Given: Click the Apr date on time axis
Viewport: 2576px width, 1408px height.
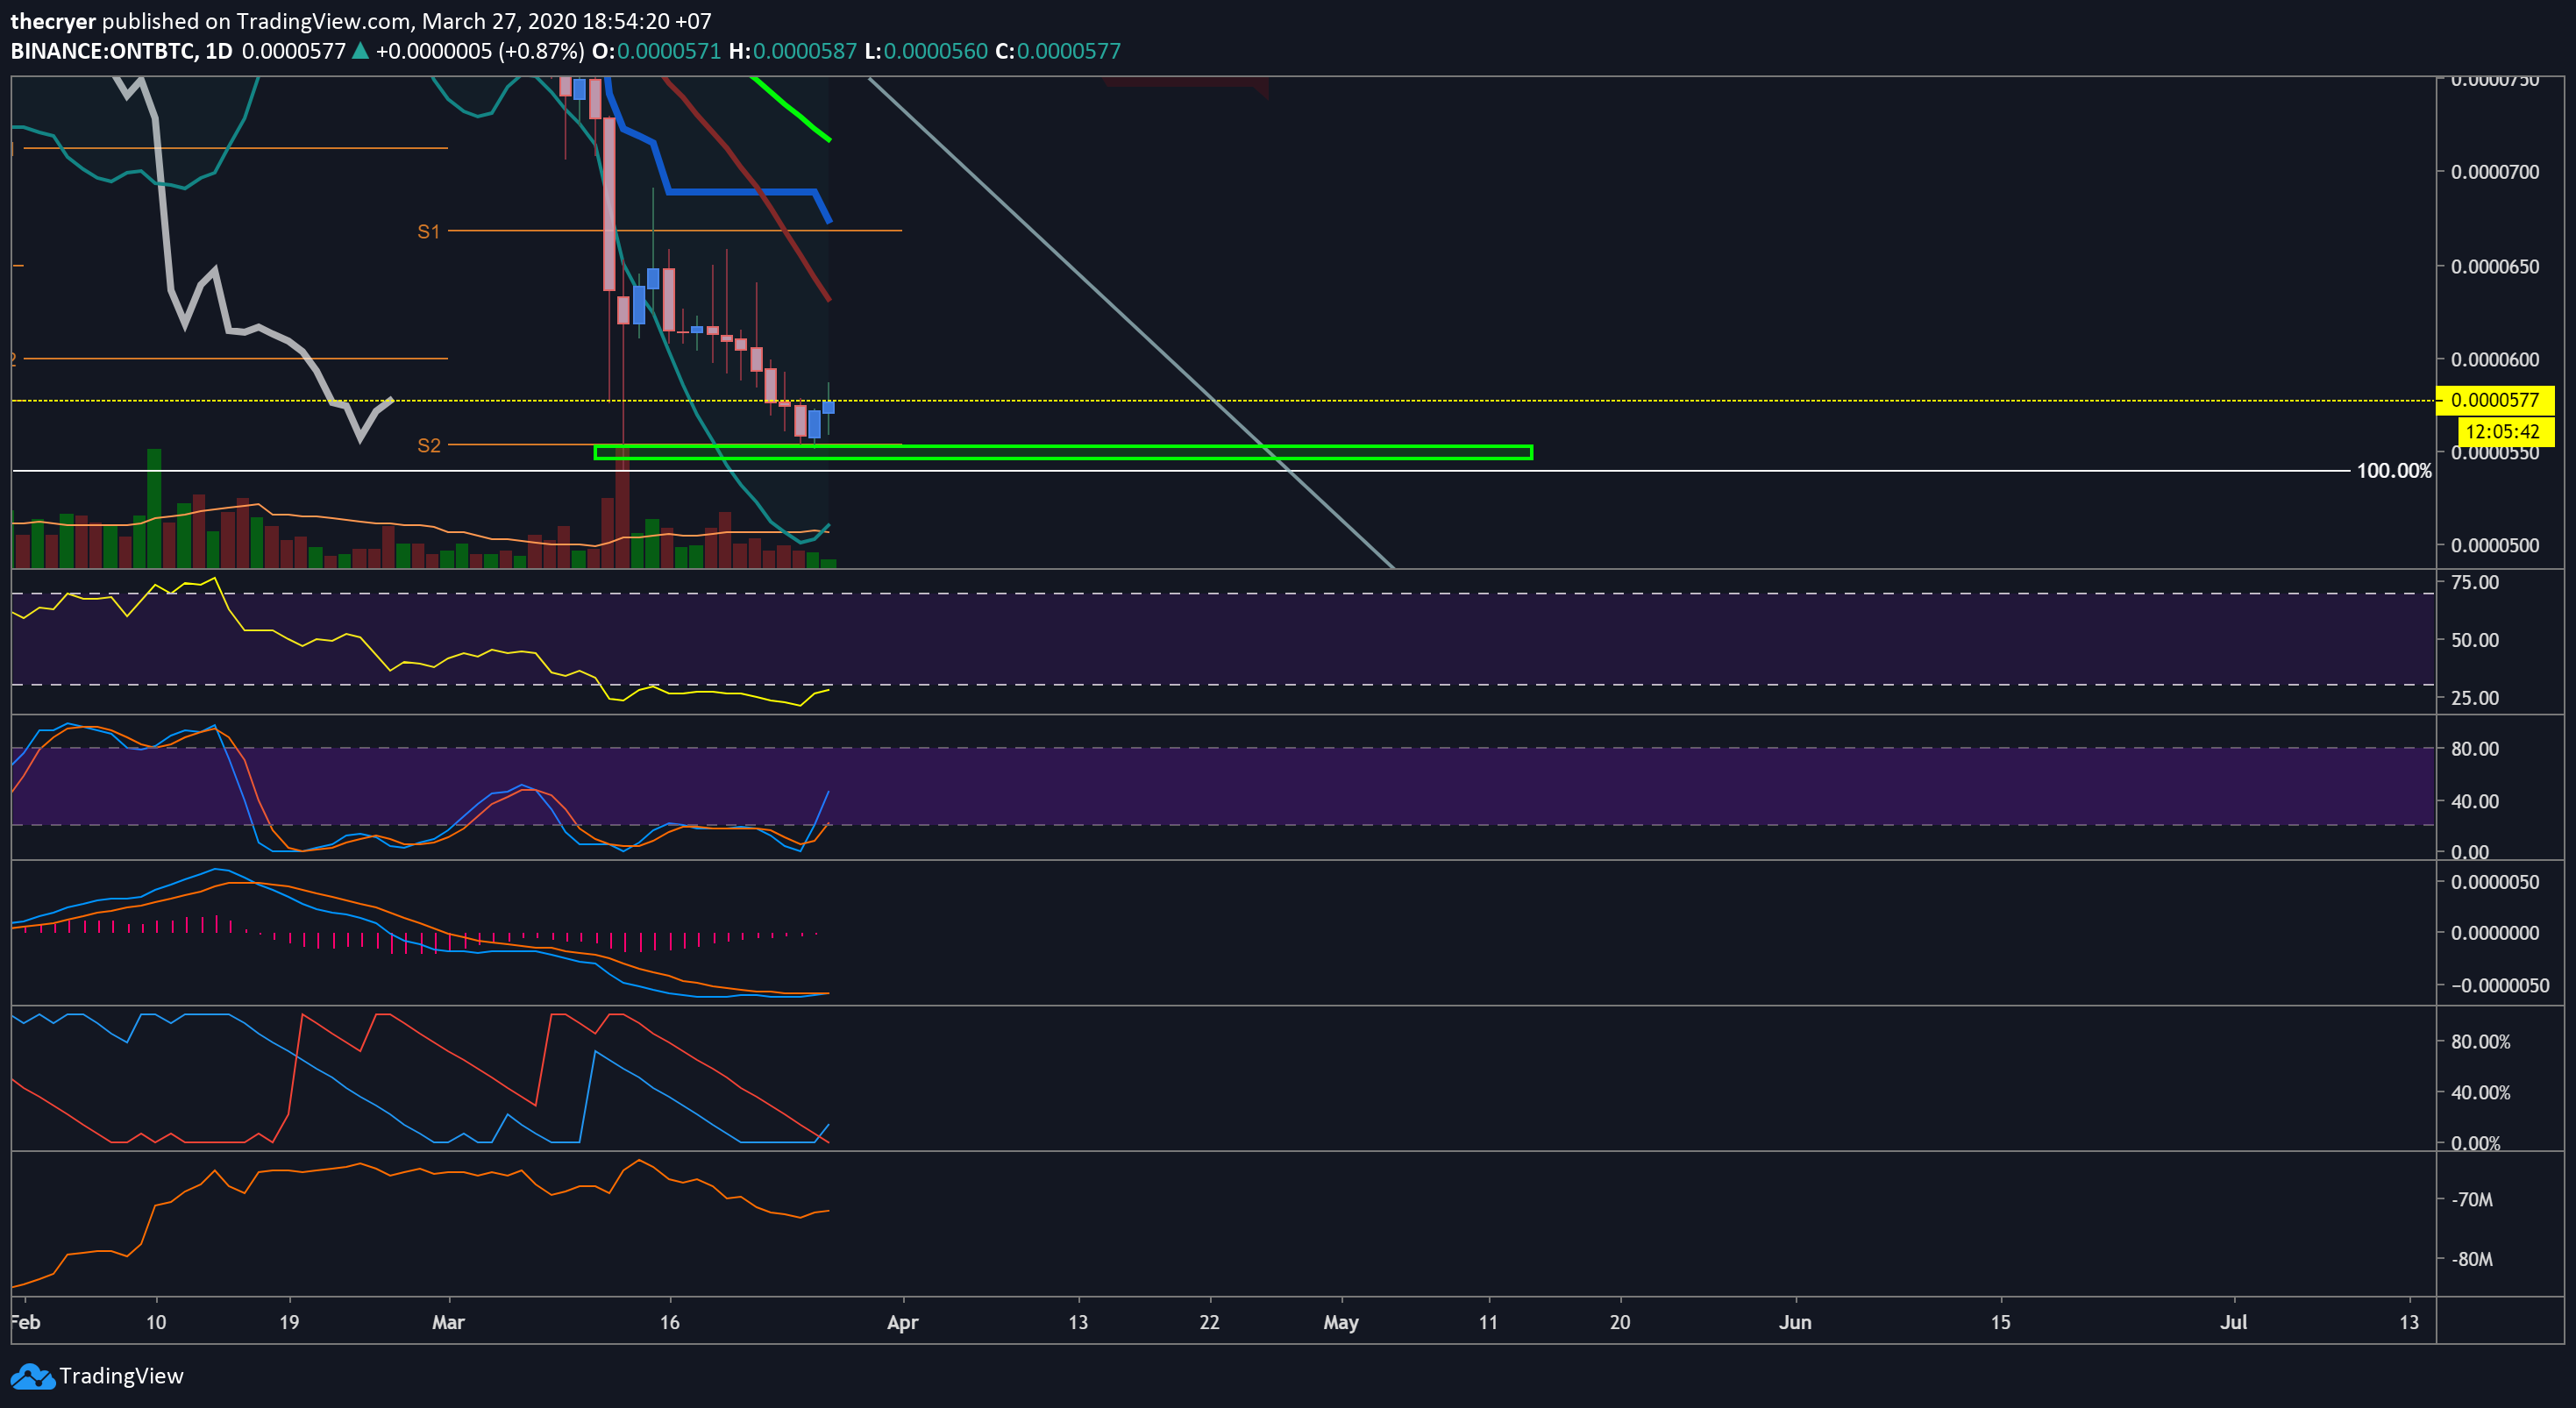Looking at the screenshot, I should coord(902,1322).
